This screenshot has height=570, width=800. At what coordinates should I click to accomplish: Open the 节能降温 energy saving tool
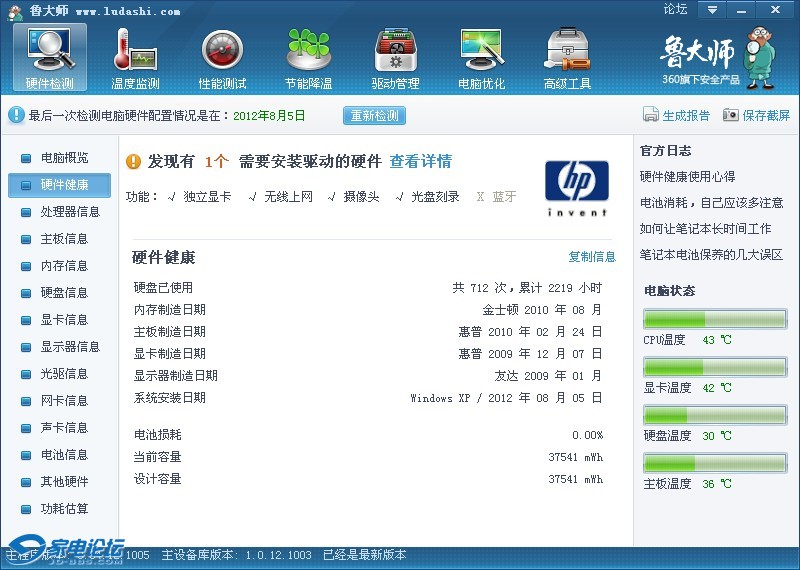coord(309,58)
